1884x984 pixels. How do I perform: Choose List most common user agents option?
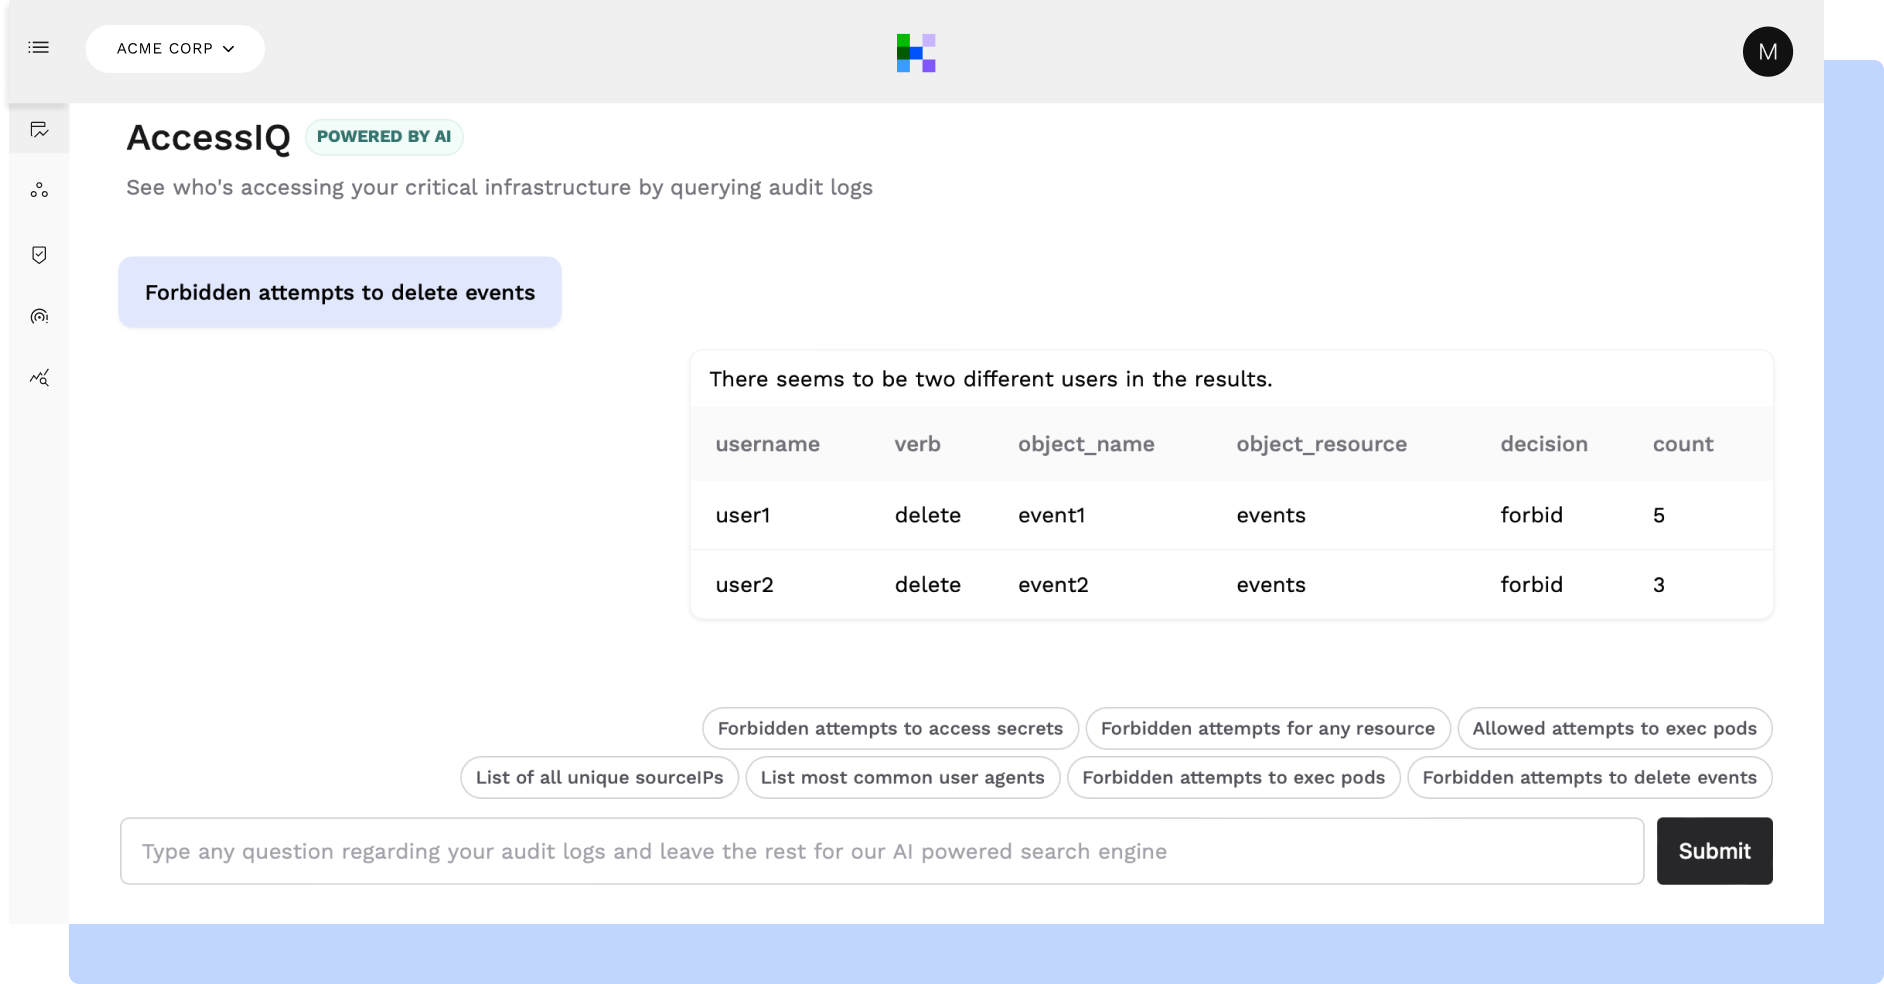pyautogui.click(x=902, y=777)
